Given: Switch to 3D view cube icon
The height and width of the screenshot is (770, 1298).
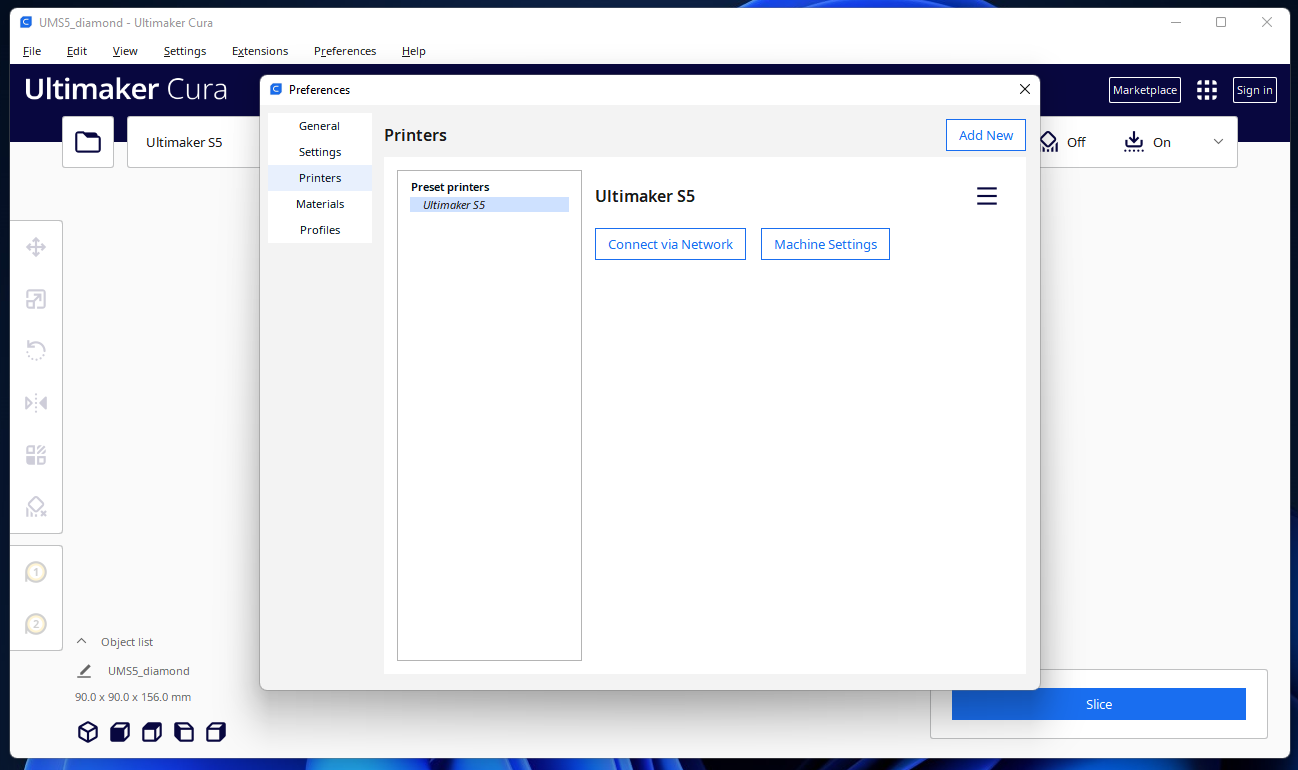Looking at the screenshot, I should click(88, 732).
